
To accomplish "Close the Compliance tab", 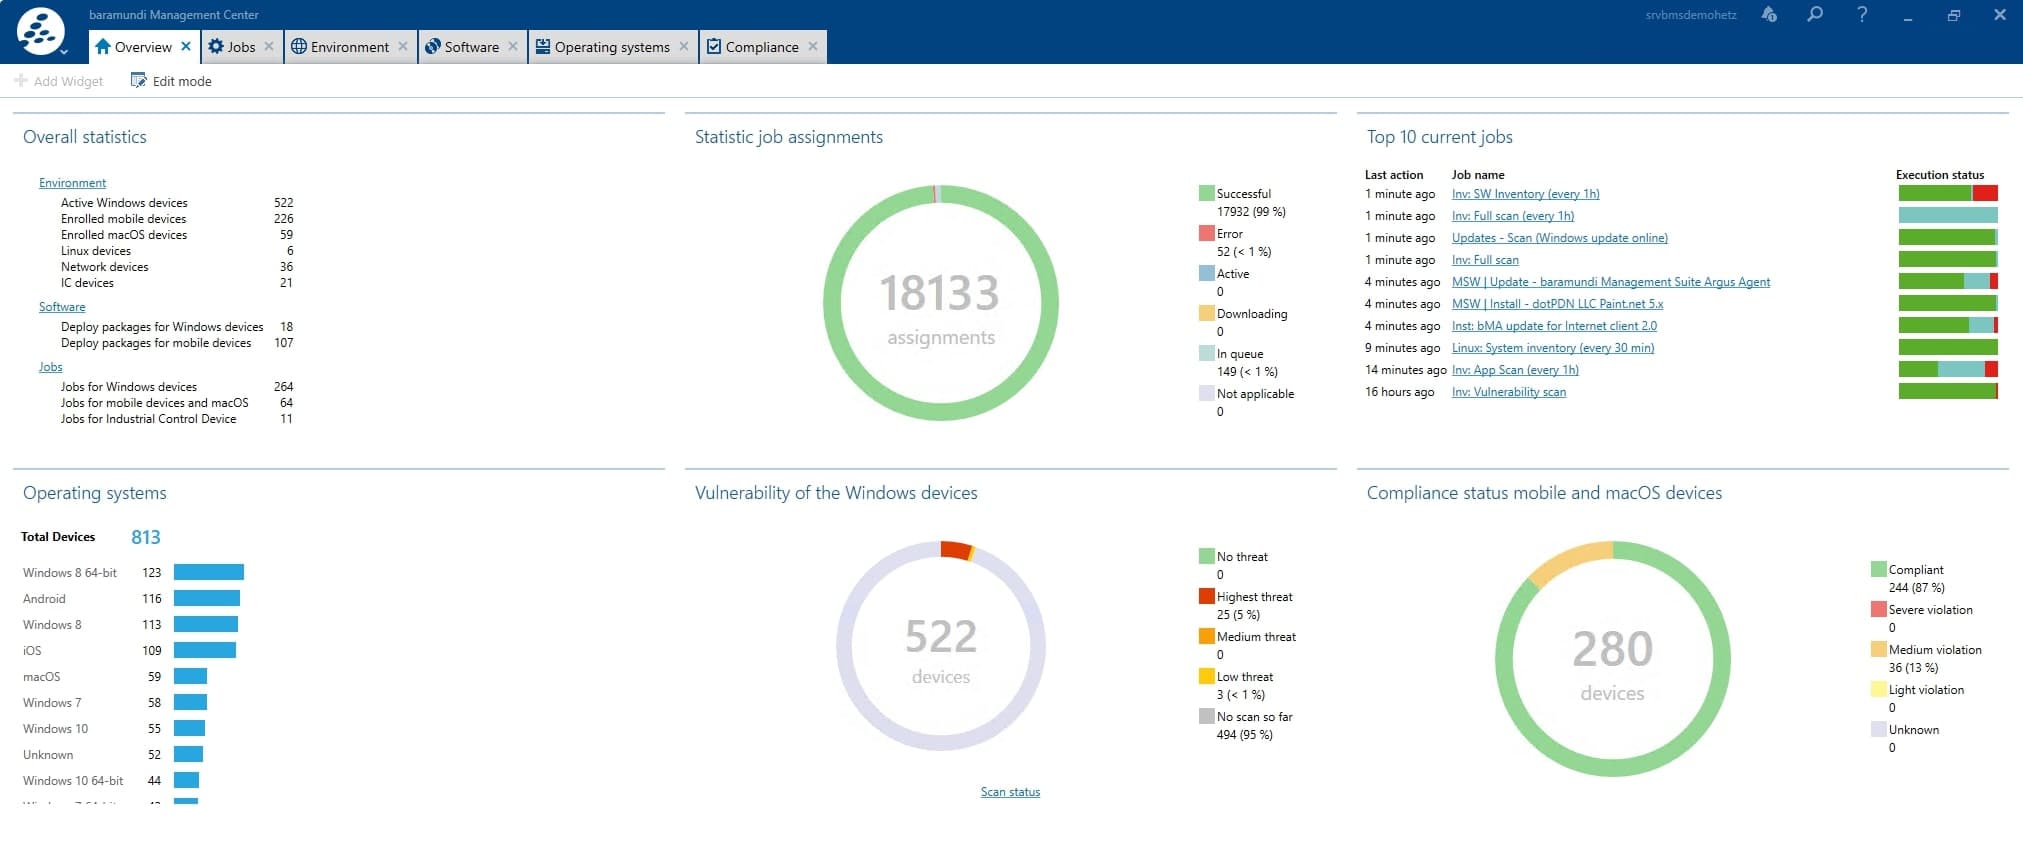I will tap(813, 46).
